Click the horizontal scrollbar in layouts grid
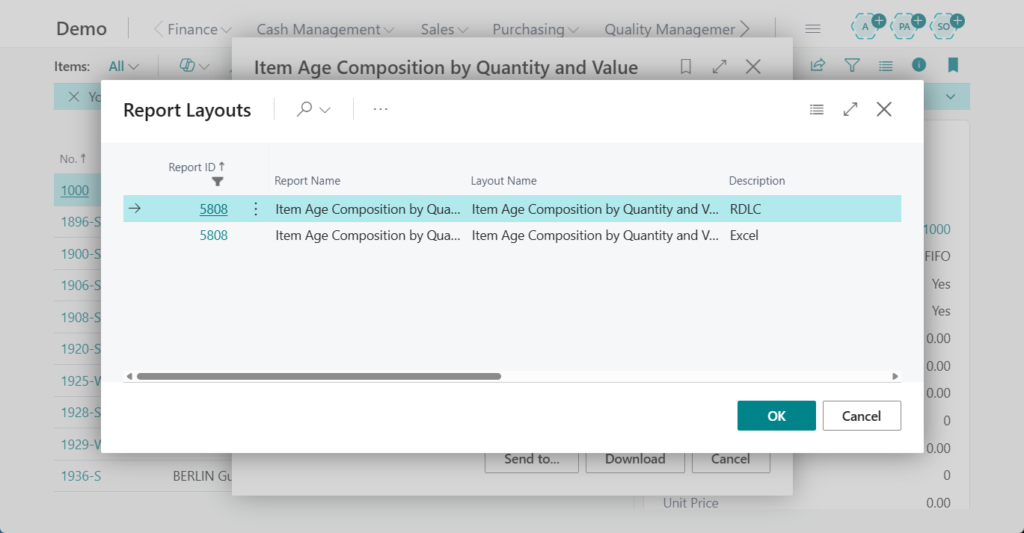 click(x=318, y=377)
